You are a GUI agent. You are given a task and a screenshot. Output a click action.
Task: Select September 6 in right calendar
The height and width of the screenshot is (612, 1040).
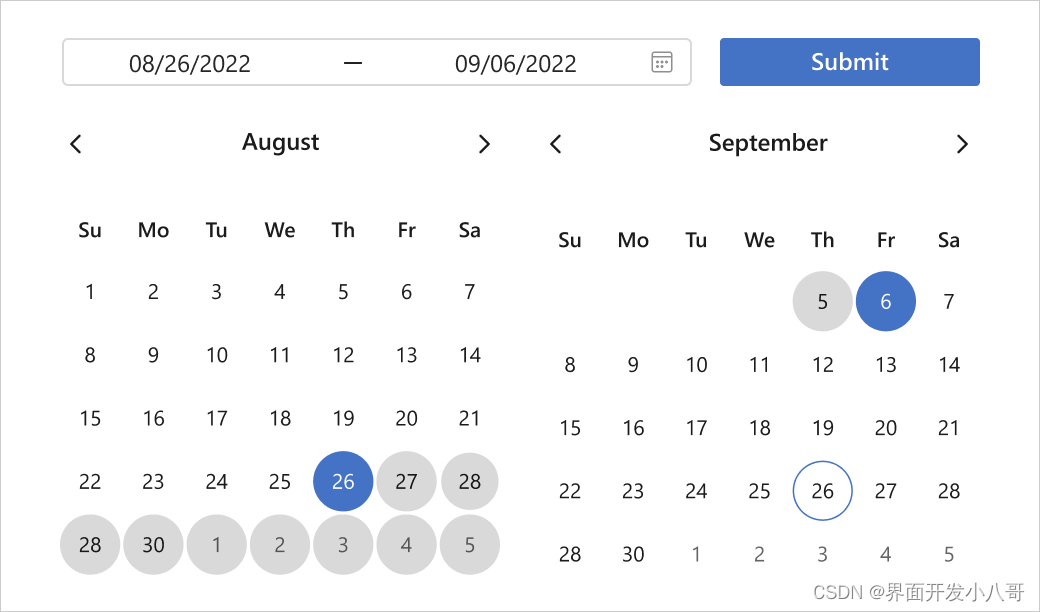click(x=886, y=302)
